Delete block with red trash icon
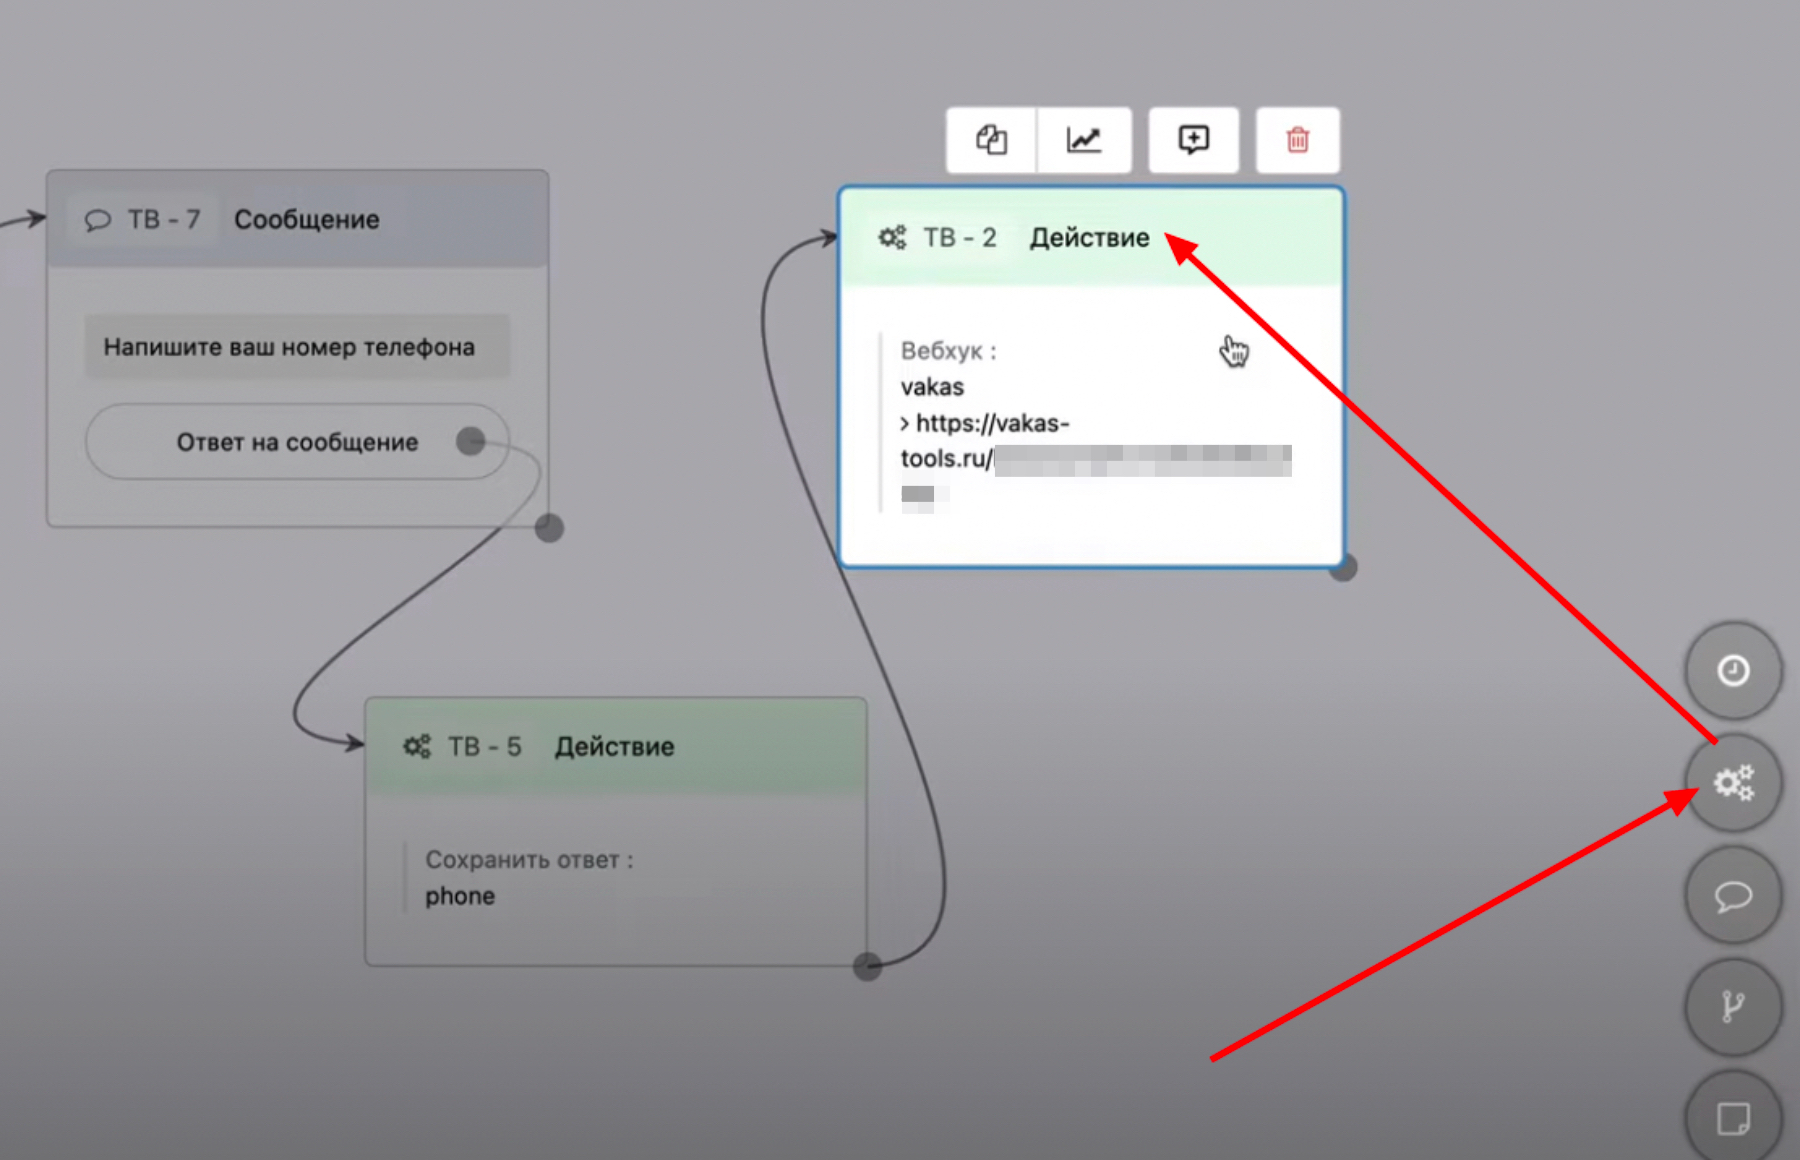Viewport: 1800px width, 1160px height. (x=1297, y=140)
